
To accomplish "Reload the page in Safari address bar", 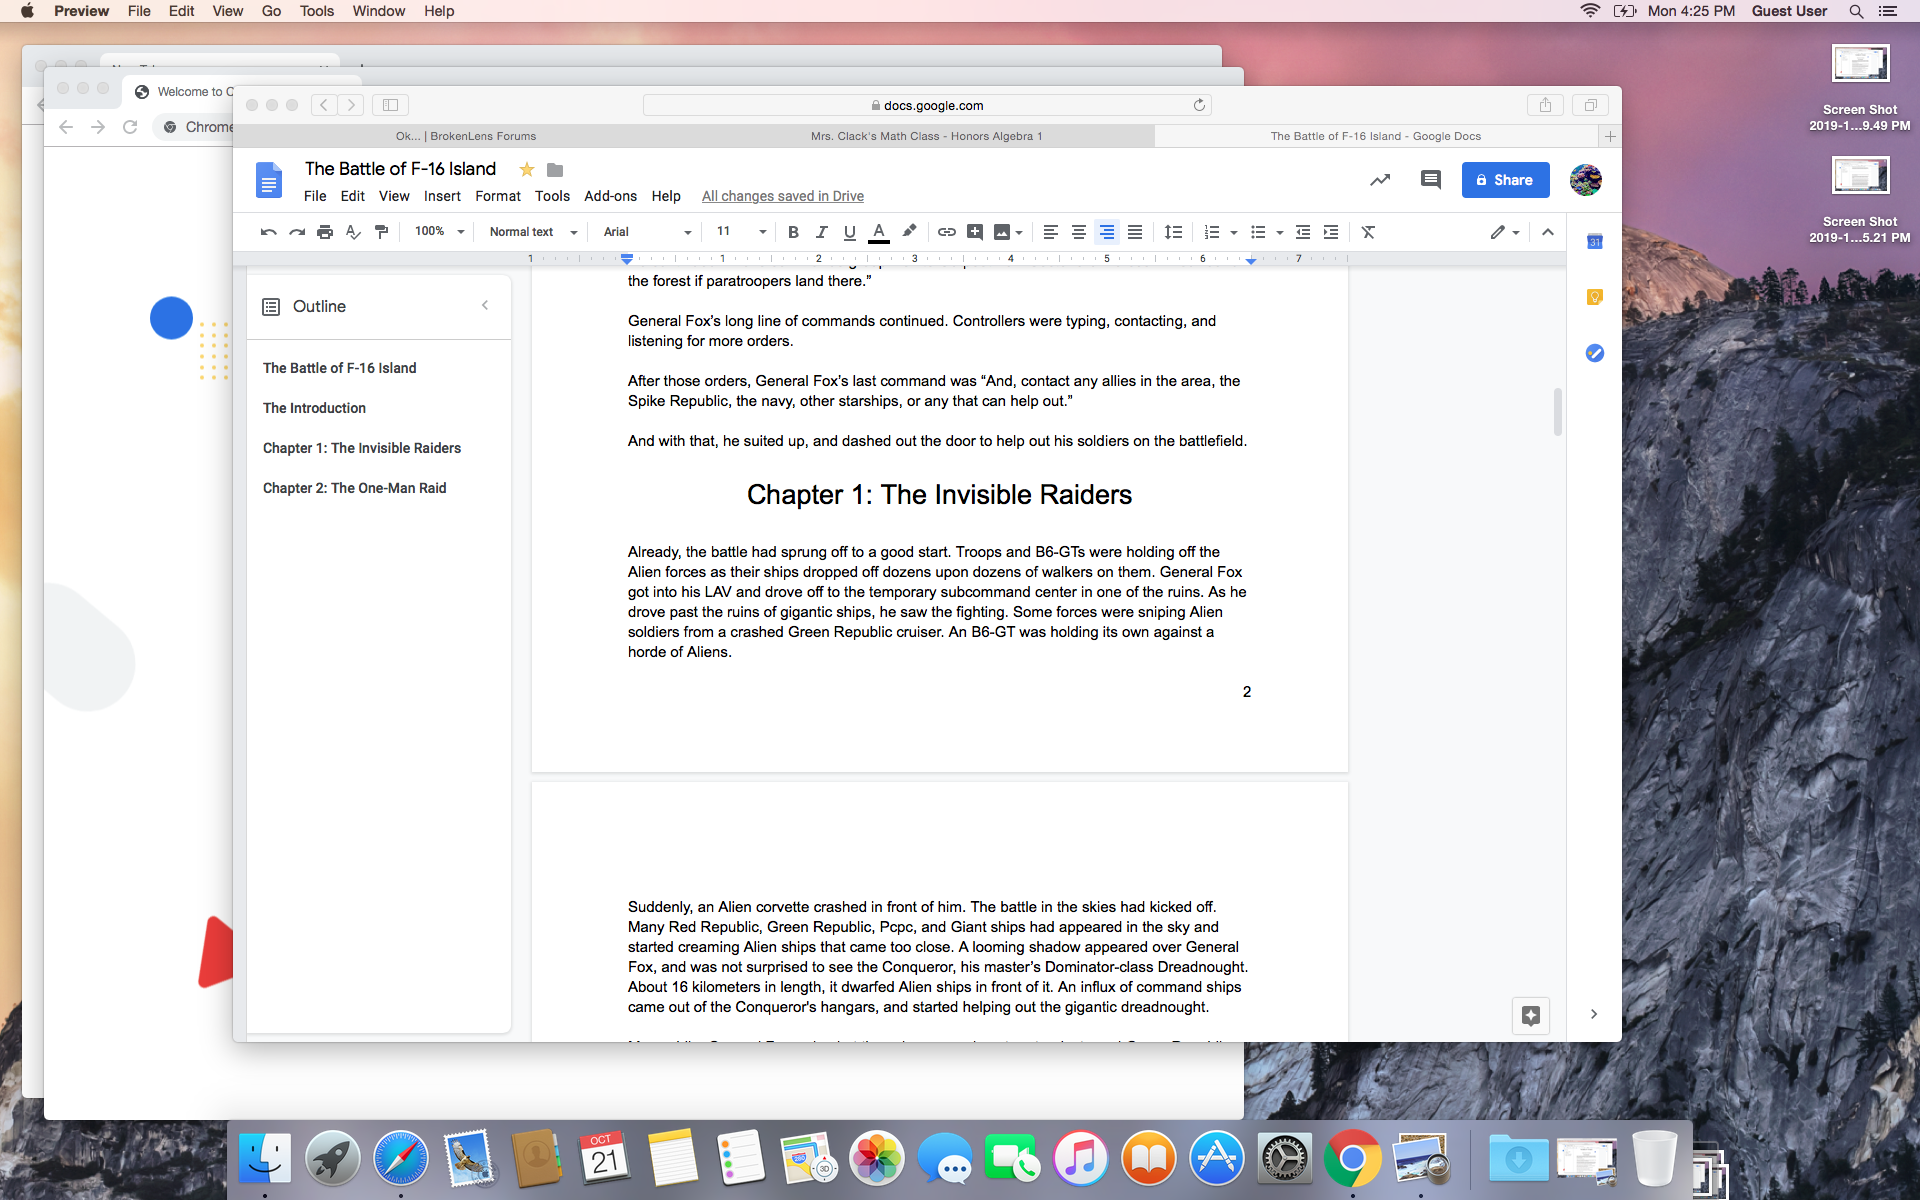I will click(x=1199, y=105).
